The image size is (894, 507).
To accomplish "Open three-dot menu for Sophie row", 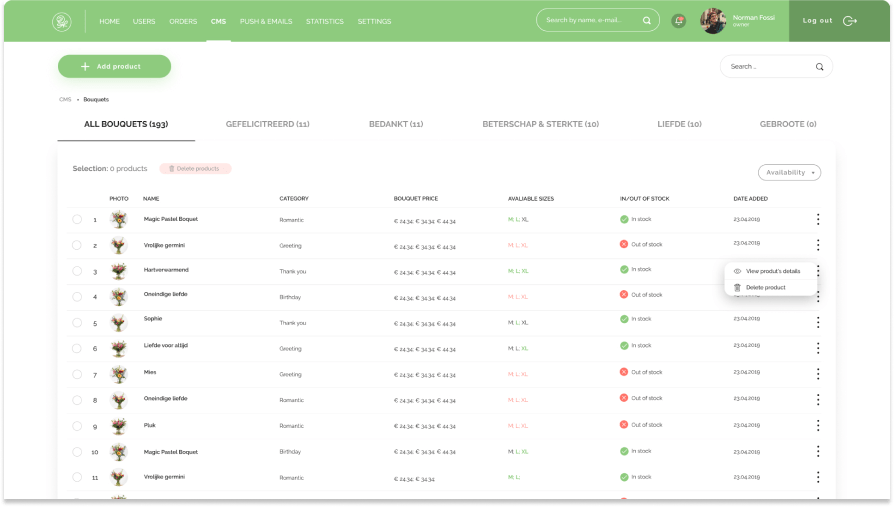I will click(818, 322).
